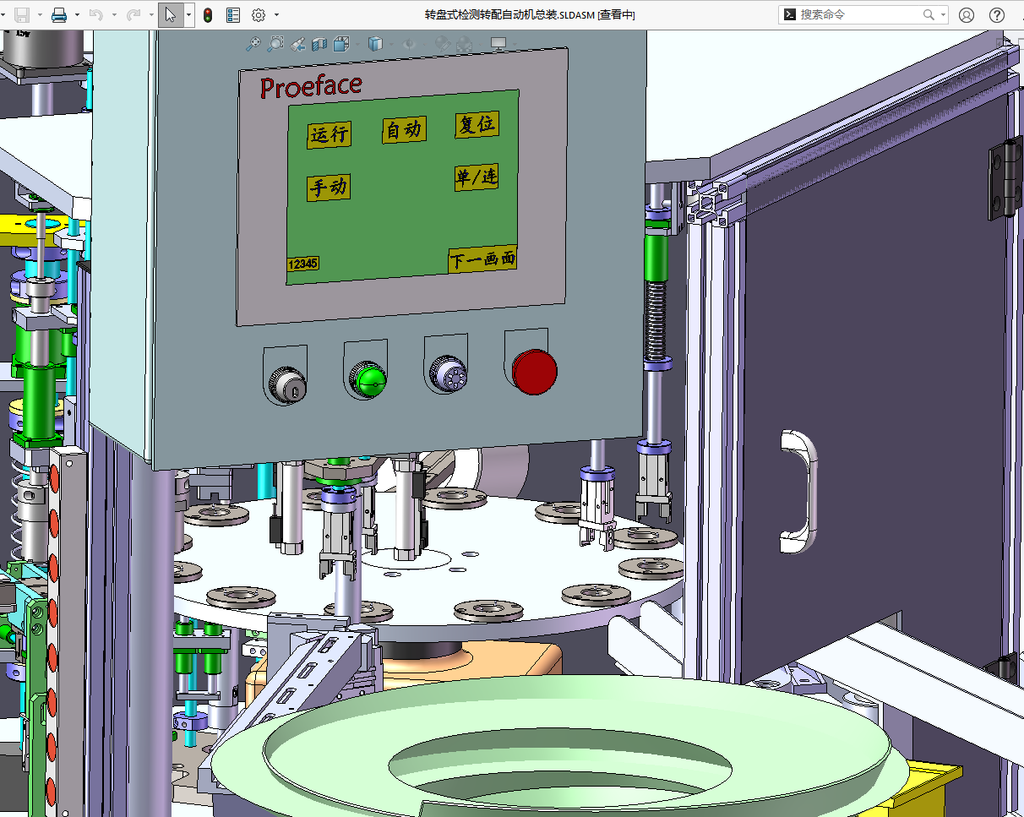Activate the Select cursor tool
This screenshot has height=817, width=1024.
pyautogui.click(x=170, y=15)
